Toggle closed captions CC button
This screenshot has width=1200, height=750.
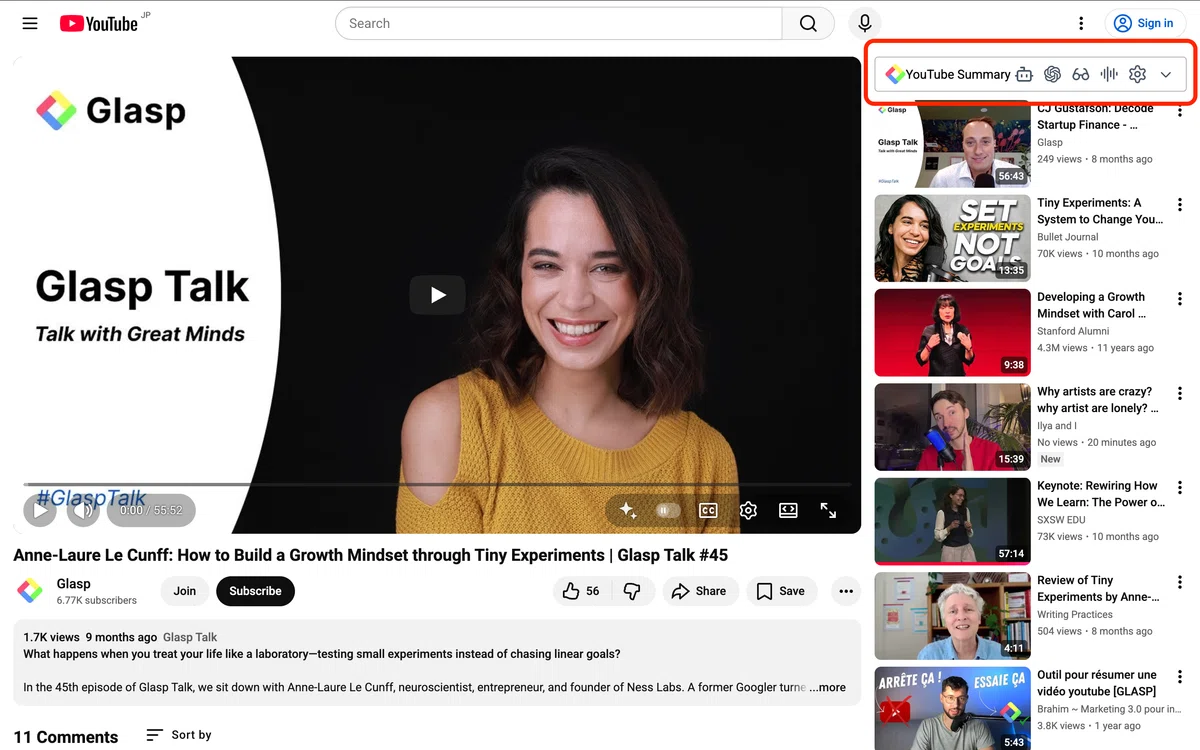click(708, 510)
